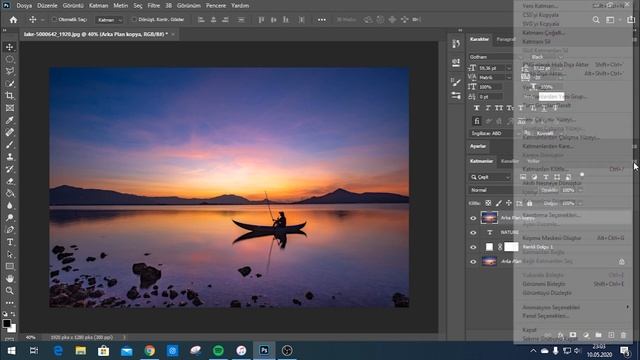The width and height of the screenshot is (640, 360).
Task: Open the Search icon at top right
Action: click(596, 20)
